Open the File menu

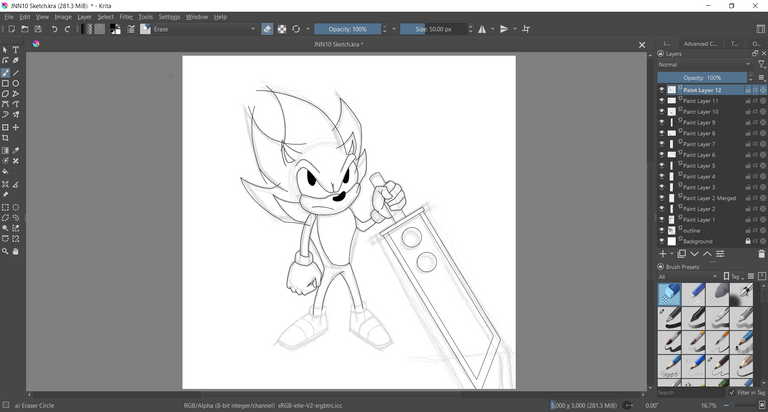[9, 17]
